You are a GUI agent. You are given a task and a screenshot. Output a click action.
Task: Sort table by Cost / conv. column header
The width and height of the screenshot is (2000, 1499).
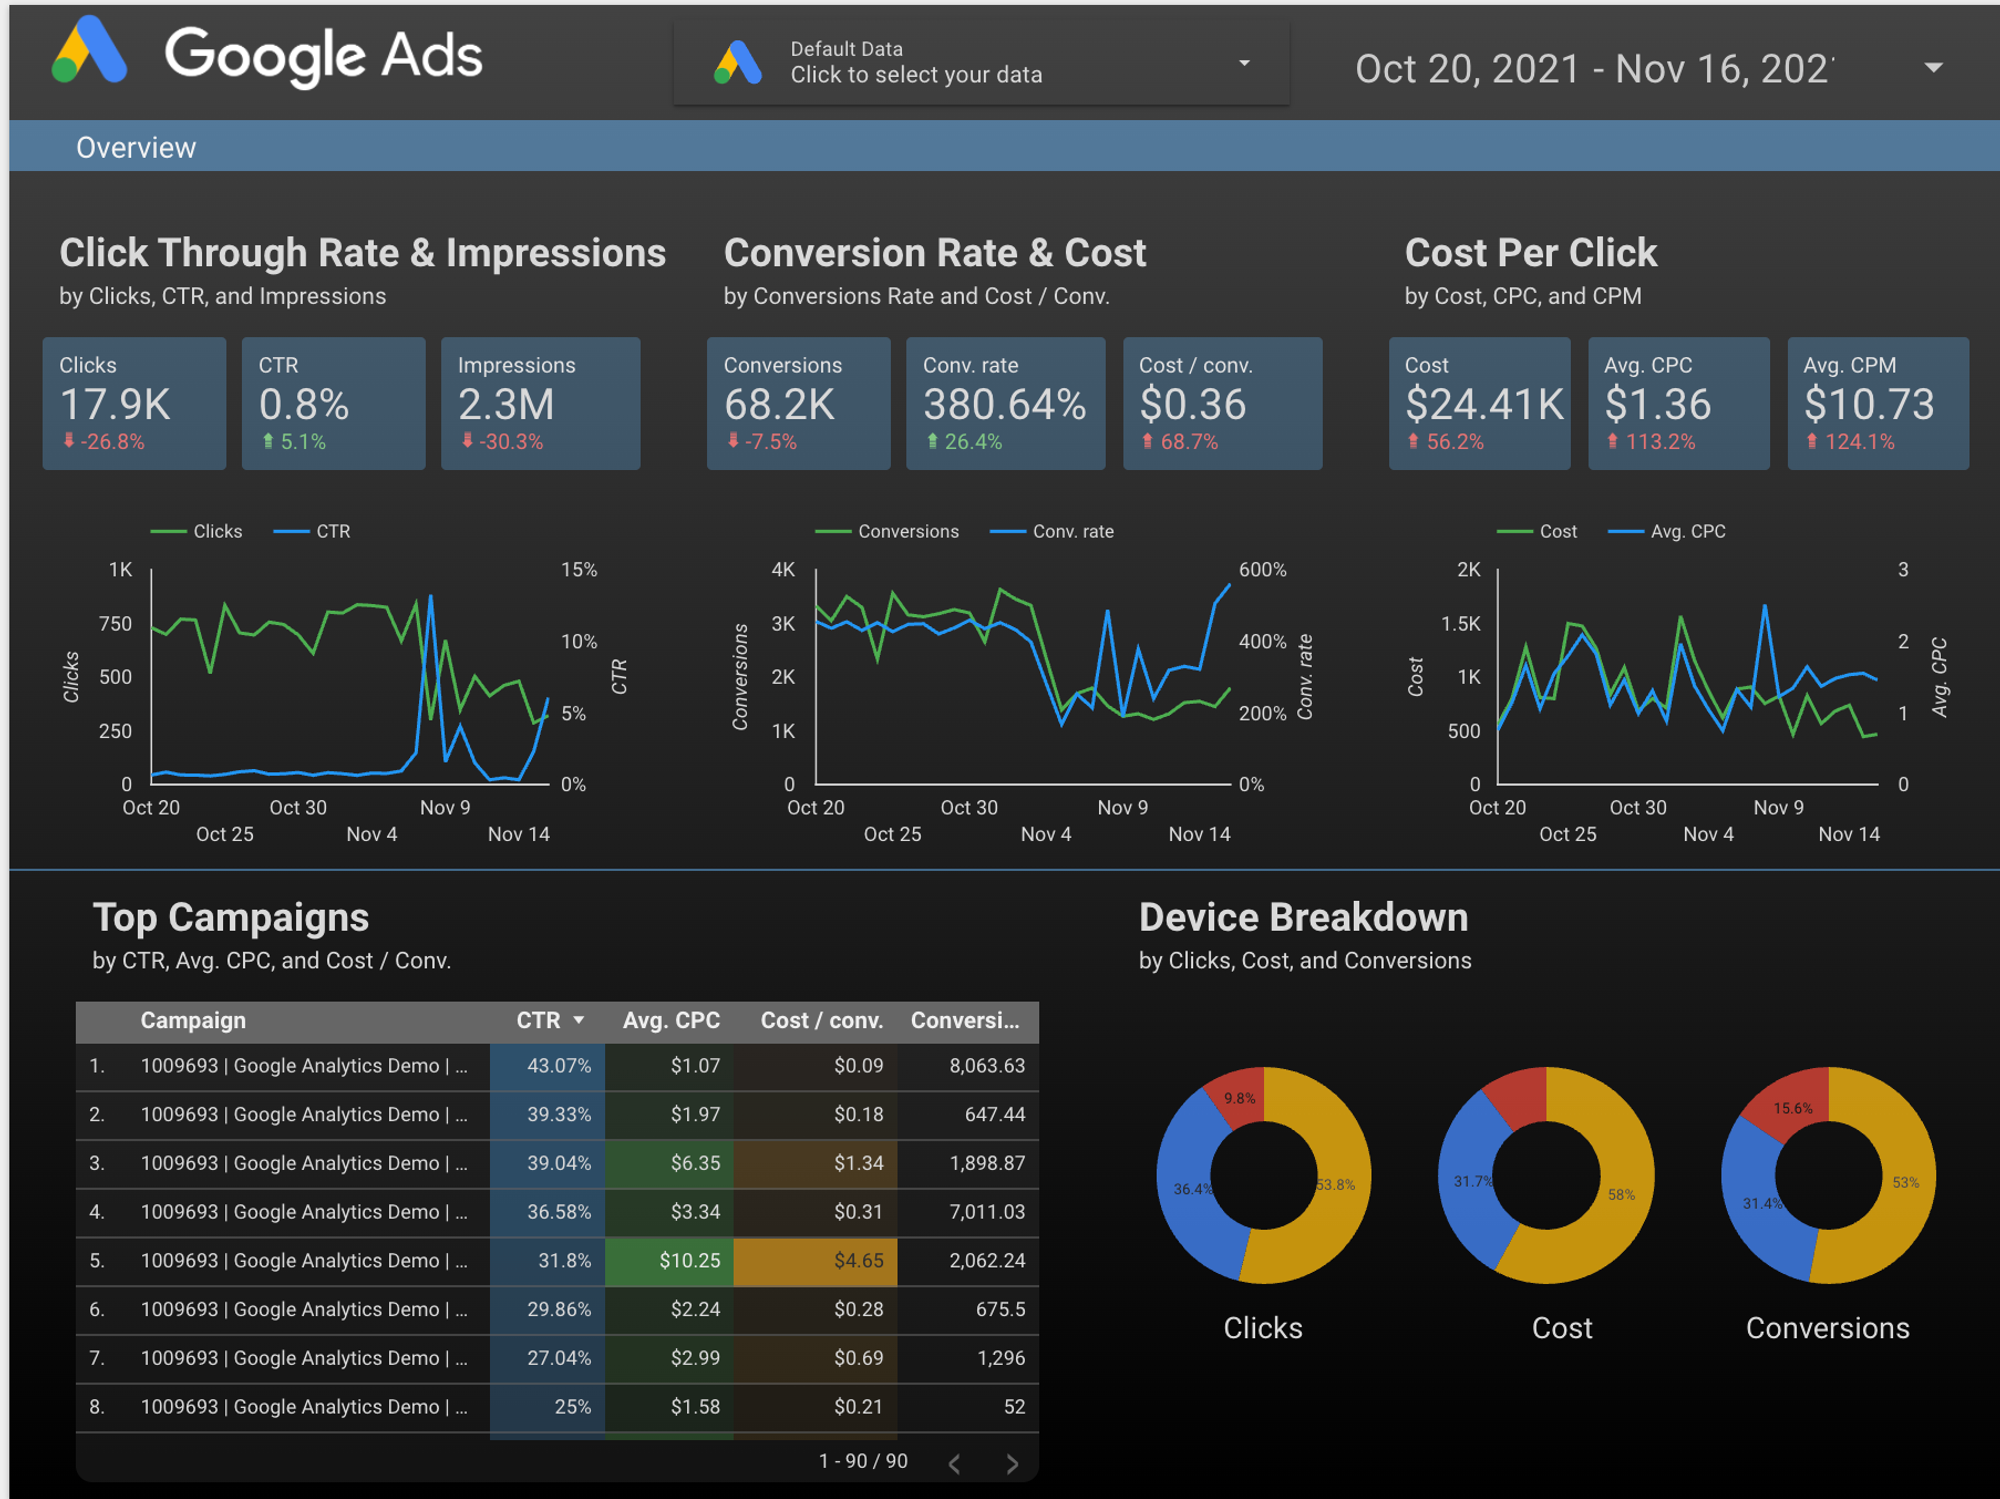pyautogui.click(x=821, y=1020)
